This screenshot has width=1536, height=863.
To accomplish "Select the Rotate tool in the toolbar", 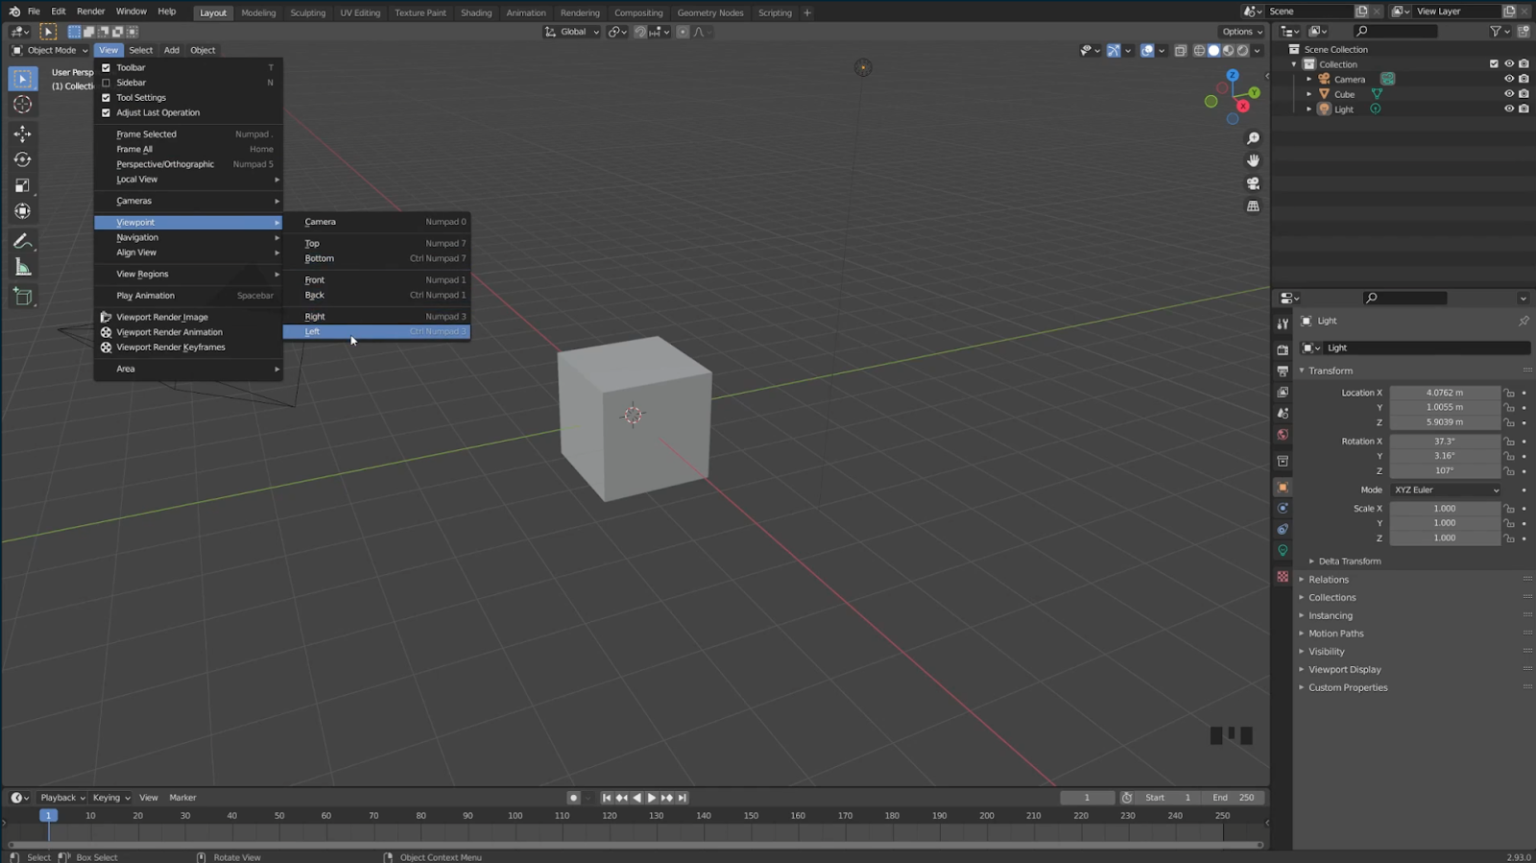I will [x=22, y=159].
